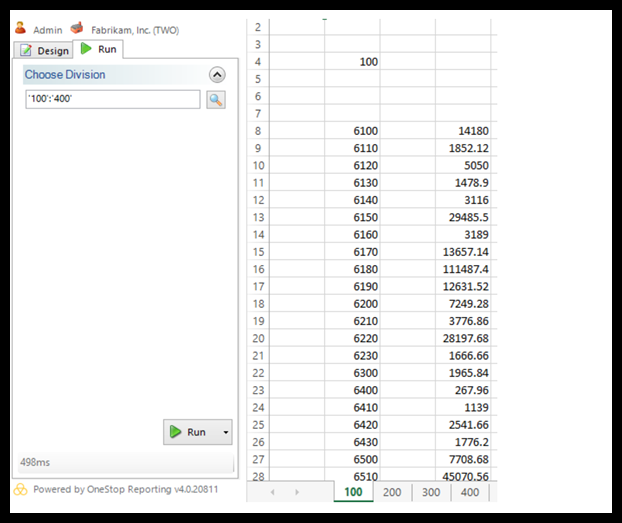Screen dimensions: 622x523
Task: Activate worksheet tab 100
Action: coord(353,492)
